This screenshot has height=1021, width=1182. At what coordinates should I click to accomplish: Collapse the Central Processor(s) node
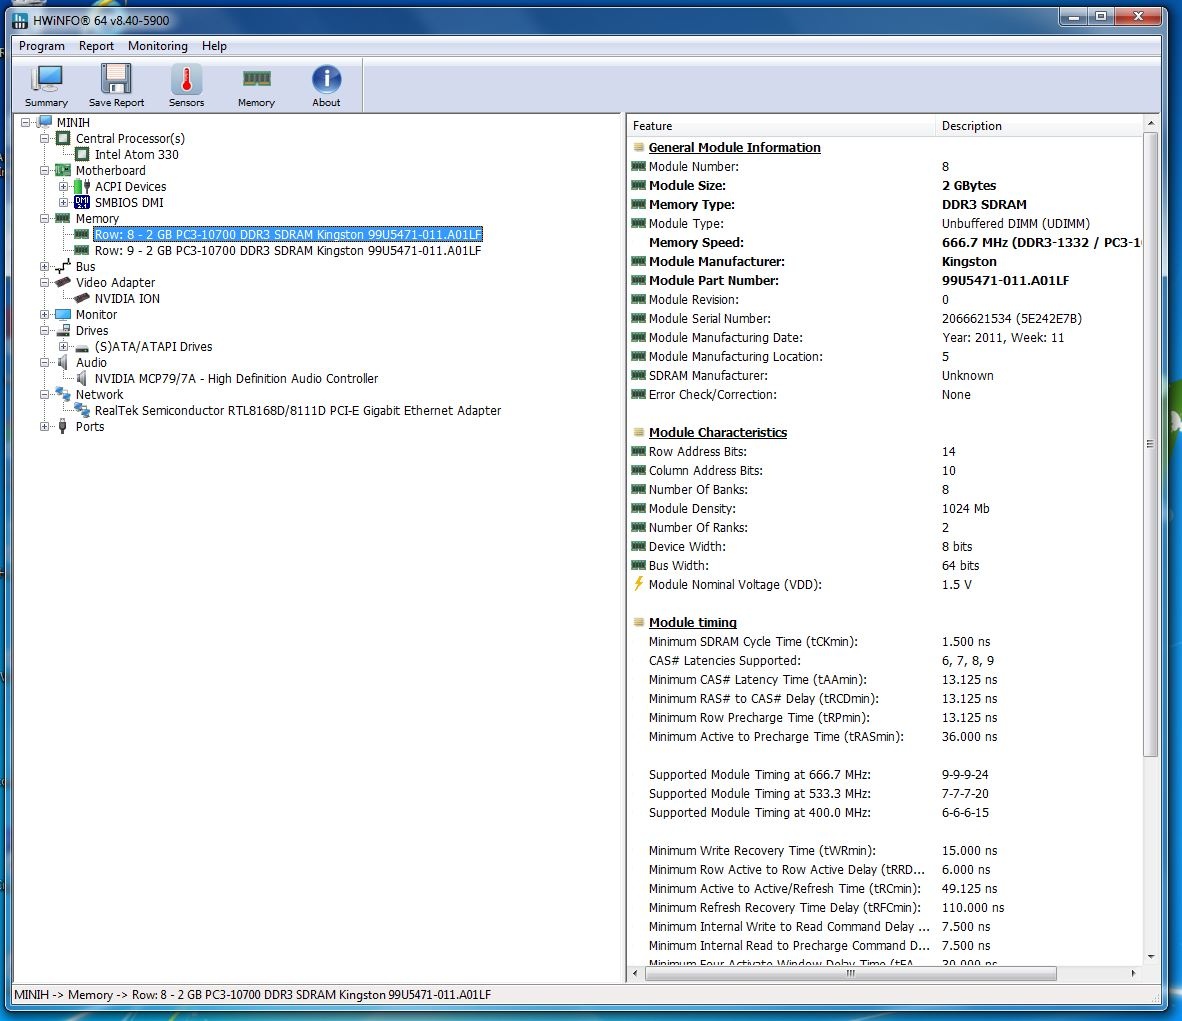44,138
